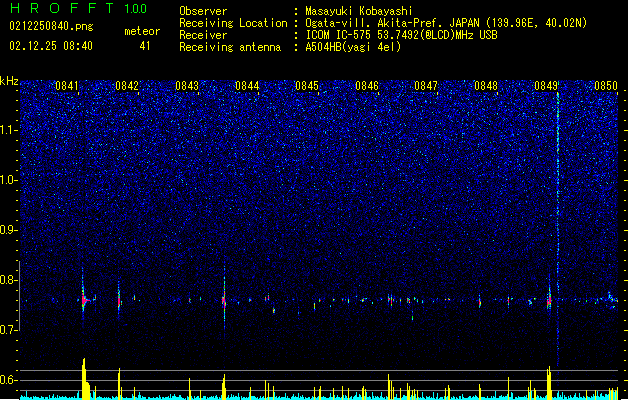Click the 0846 time marker

(x=367, y=86)
